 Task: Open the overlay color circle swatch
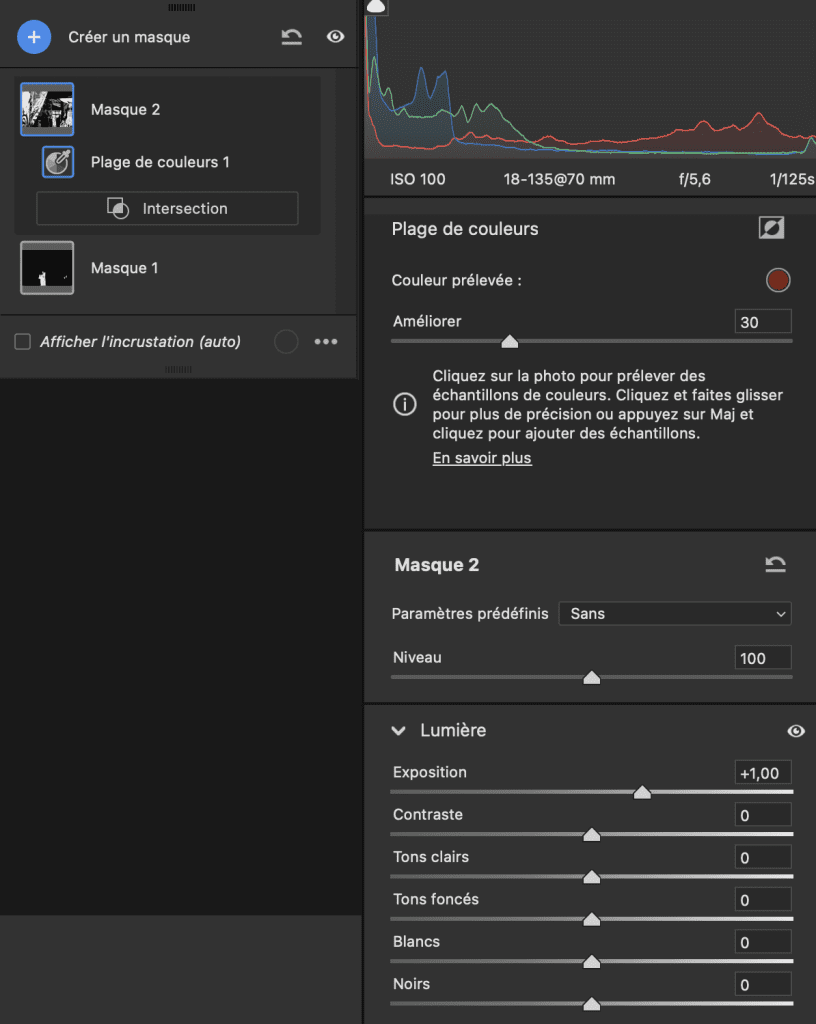pos(286,342)
